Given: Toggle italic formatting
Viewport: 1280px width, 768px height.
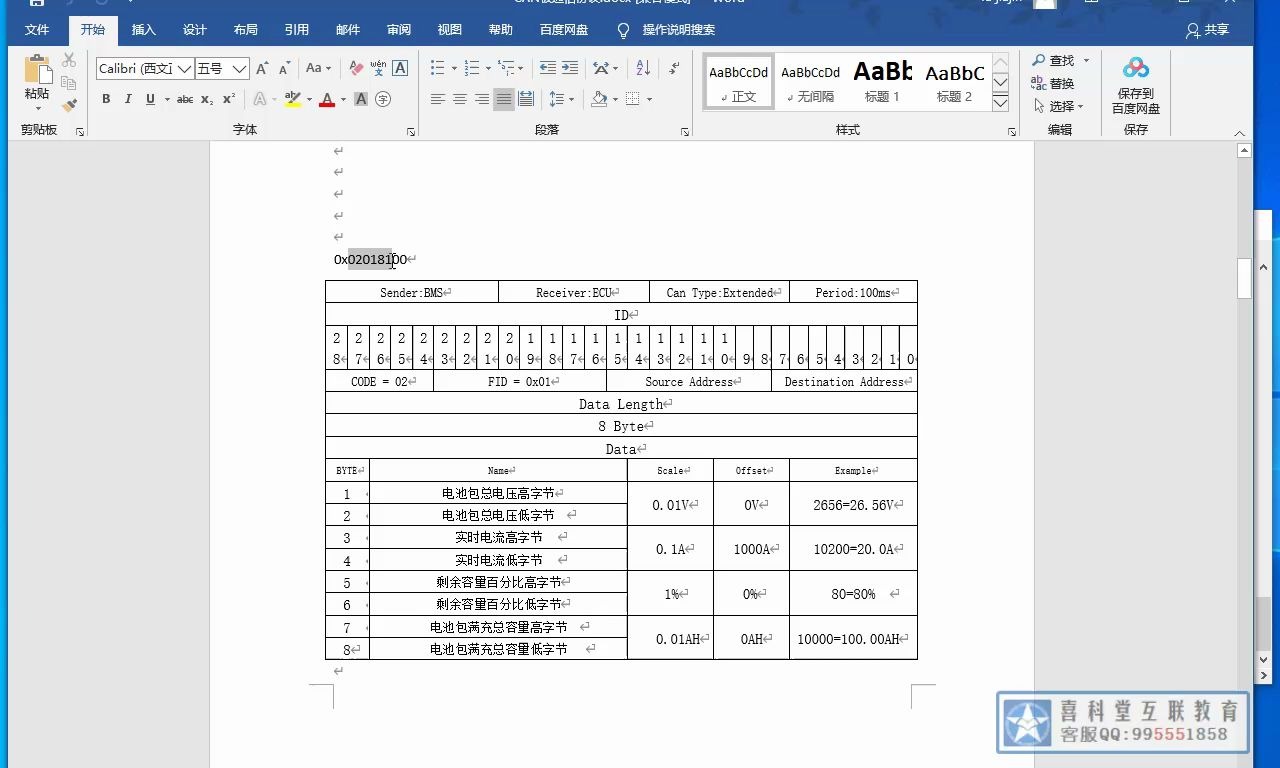Looking at the screenshot, I should pyautogui.click(x=128, y=99).
